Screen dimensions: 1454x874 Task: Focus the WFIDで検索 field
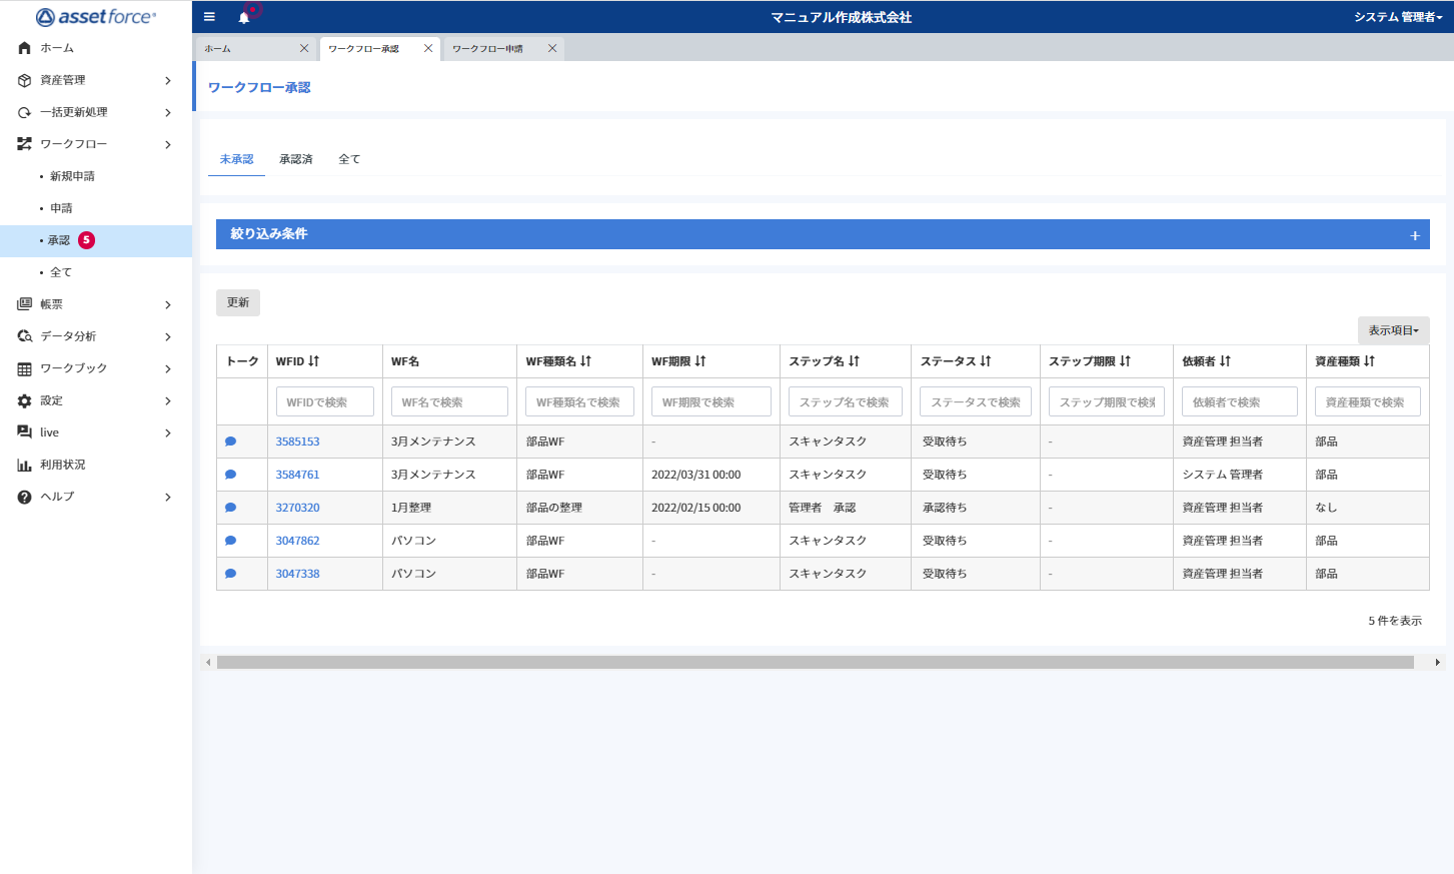point(325,402)
